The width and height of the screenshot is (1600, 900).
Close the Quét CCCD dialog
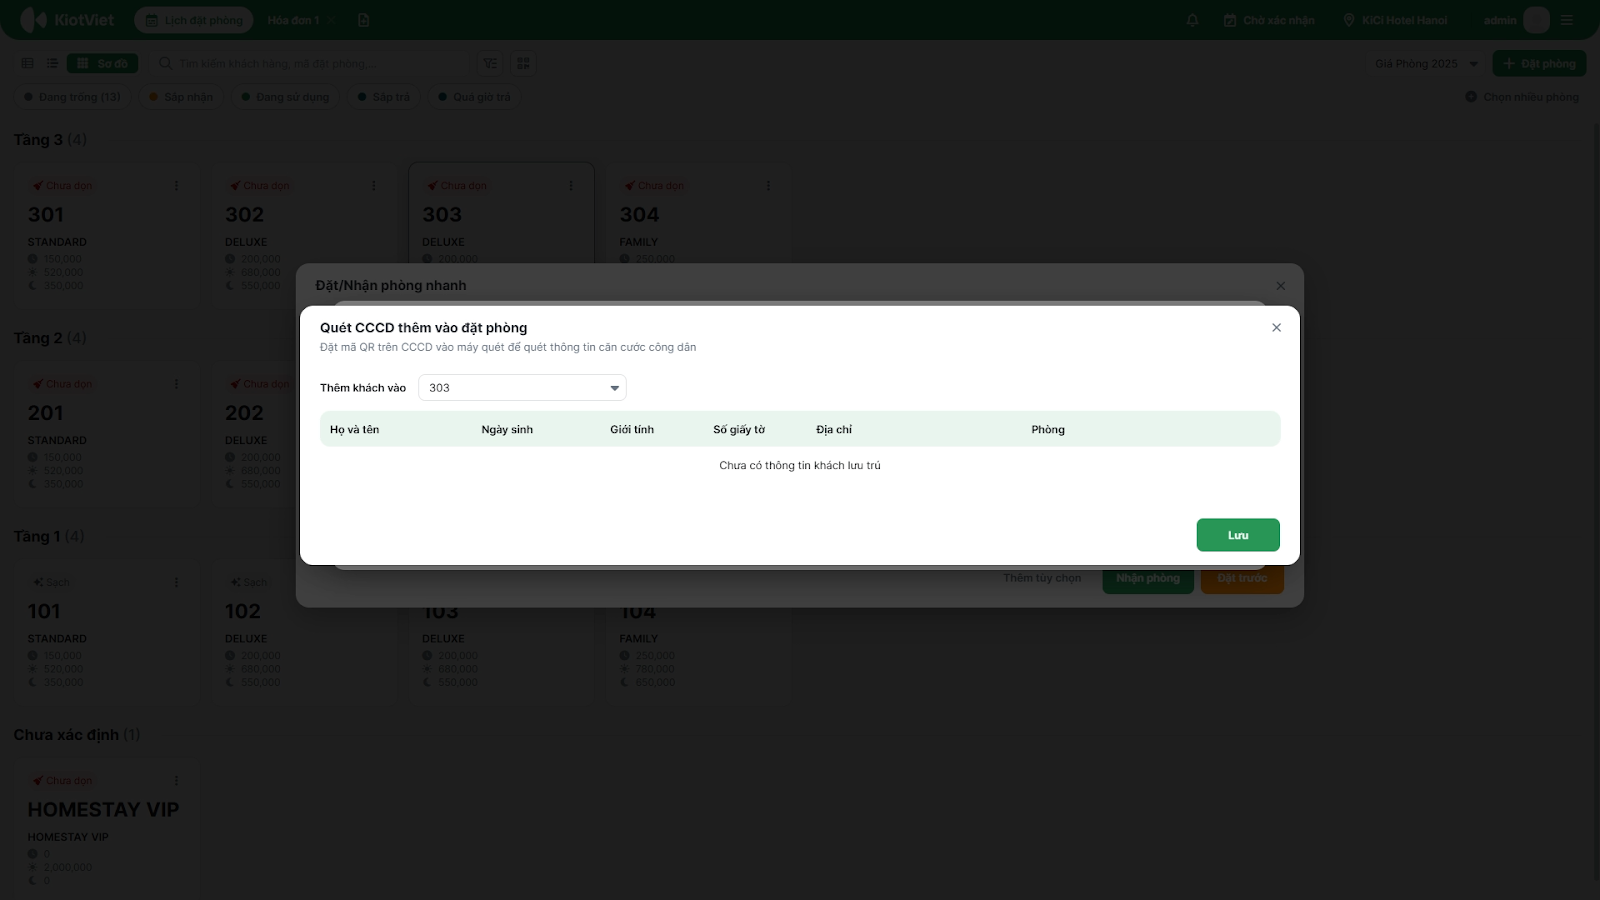(1276, 328)
